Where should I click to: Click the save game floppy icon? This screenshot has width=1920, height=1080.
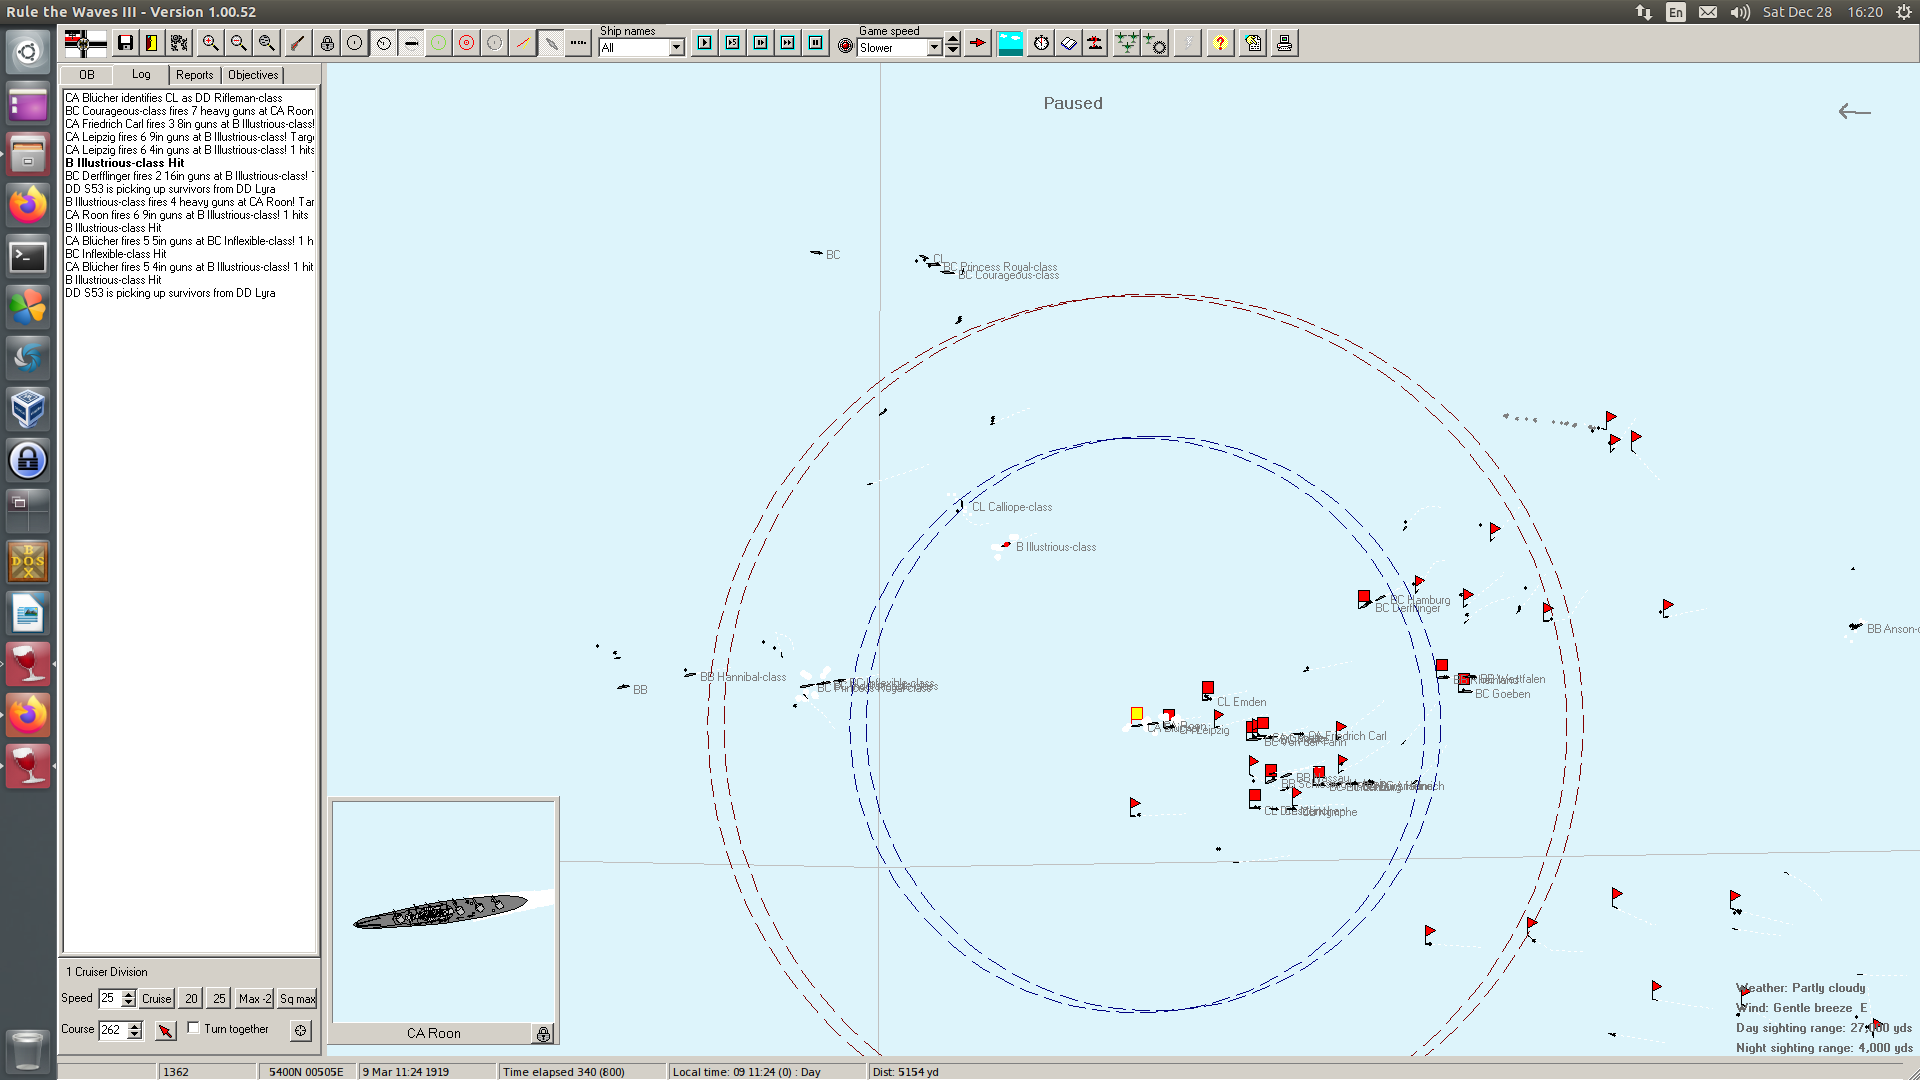[x=125, y=43]
